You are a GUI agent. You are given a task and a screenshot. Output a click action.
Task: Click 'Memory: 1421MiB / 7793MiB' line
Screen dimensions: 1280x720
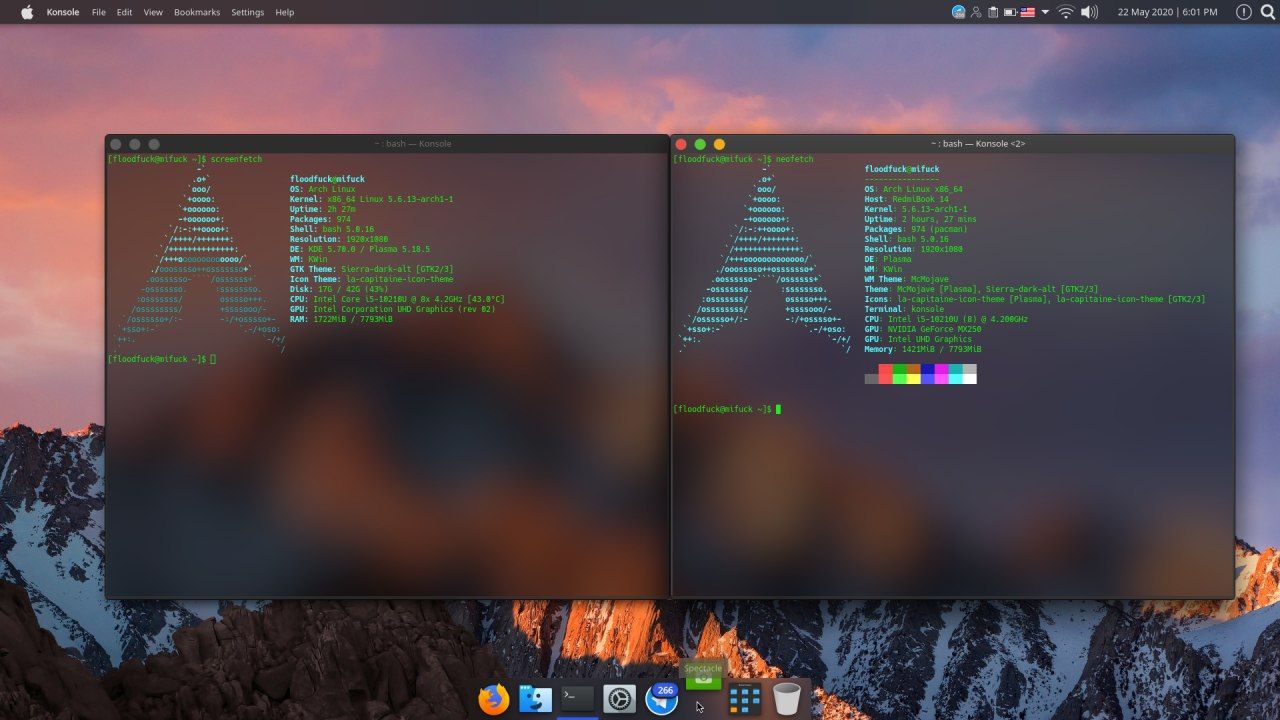tap(923, 349)
